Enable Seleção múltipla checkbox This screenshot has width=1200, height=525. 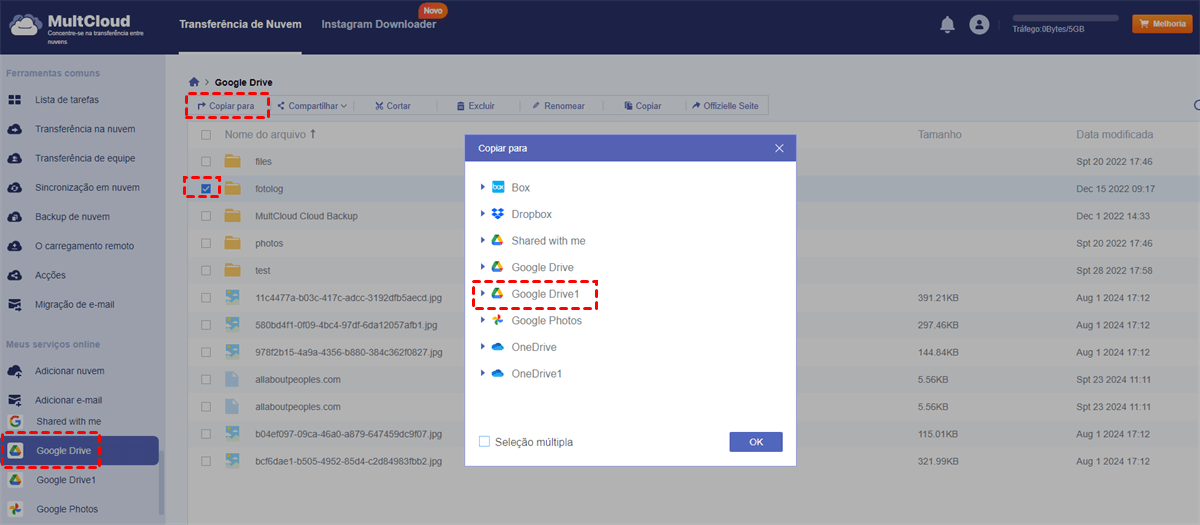(485, 441)
